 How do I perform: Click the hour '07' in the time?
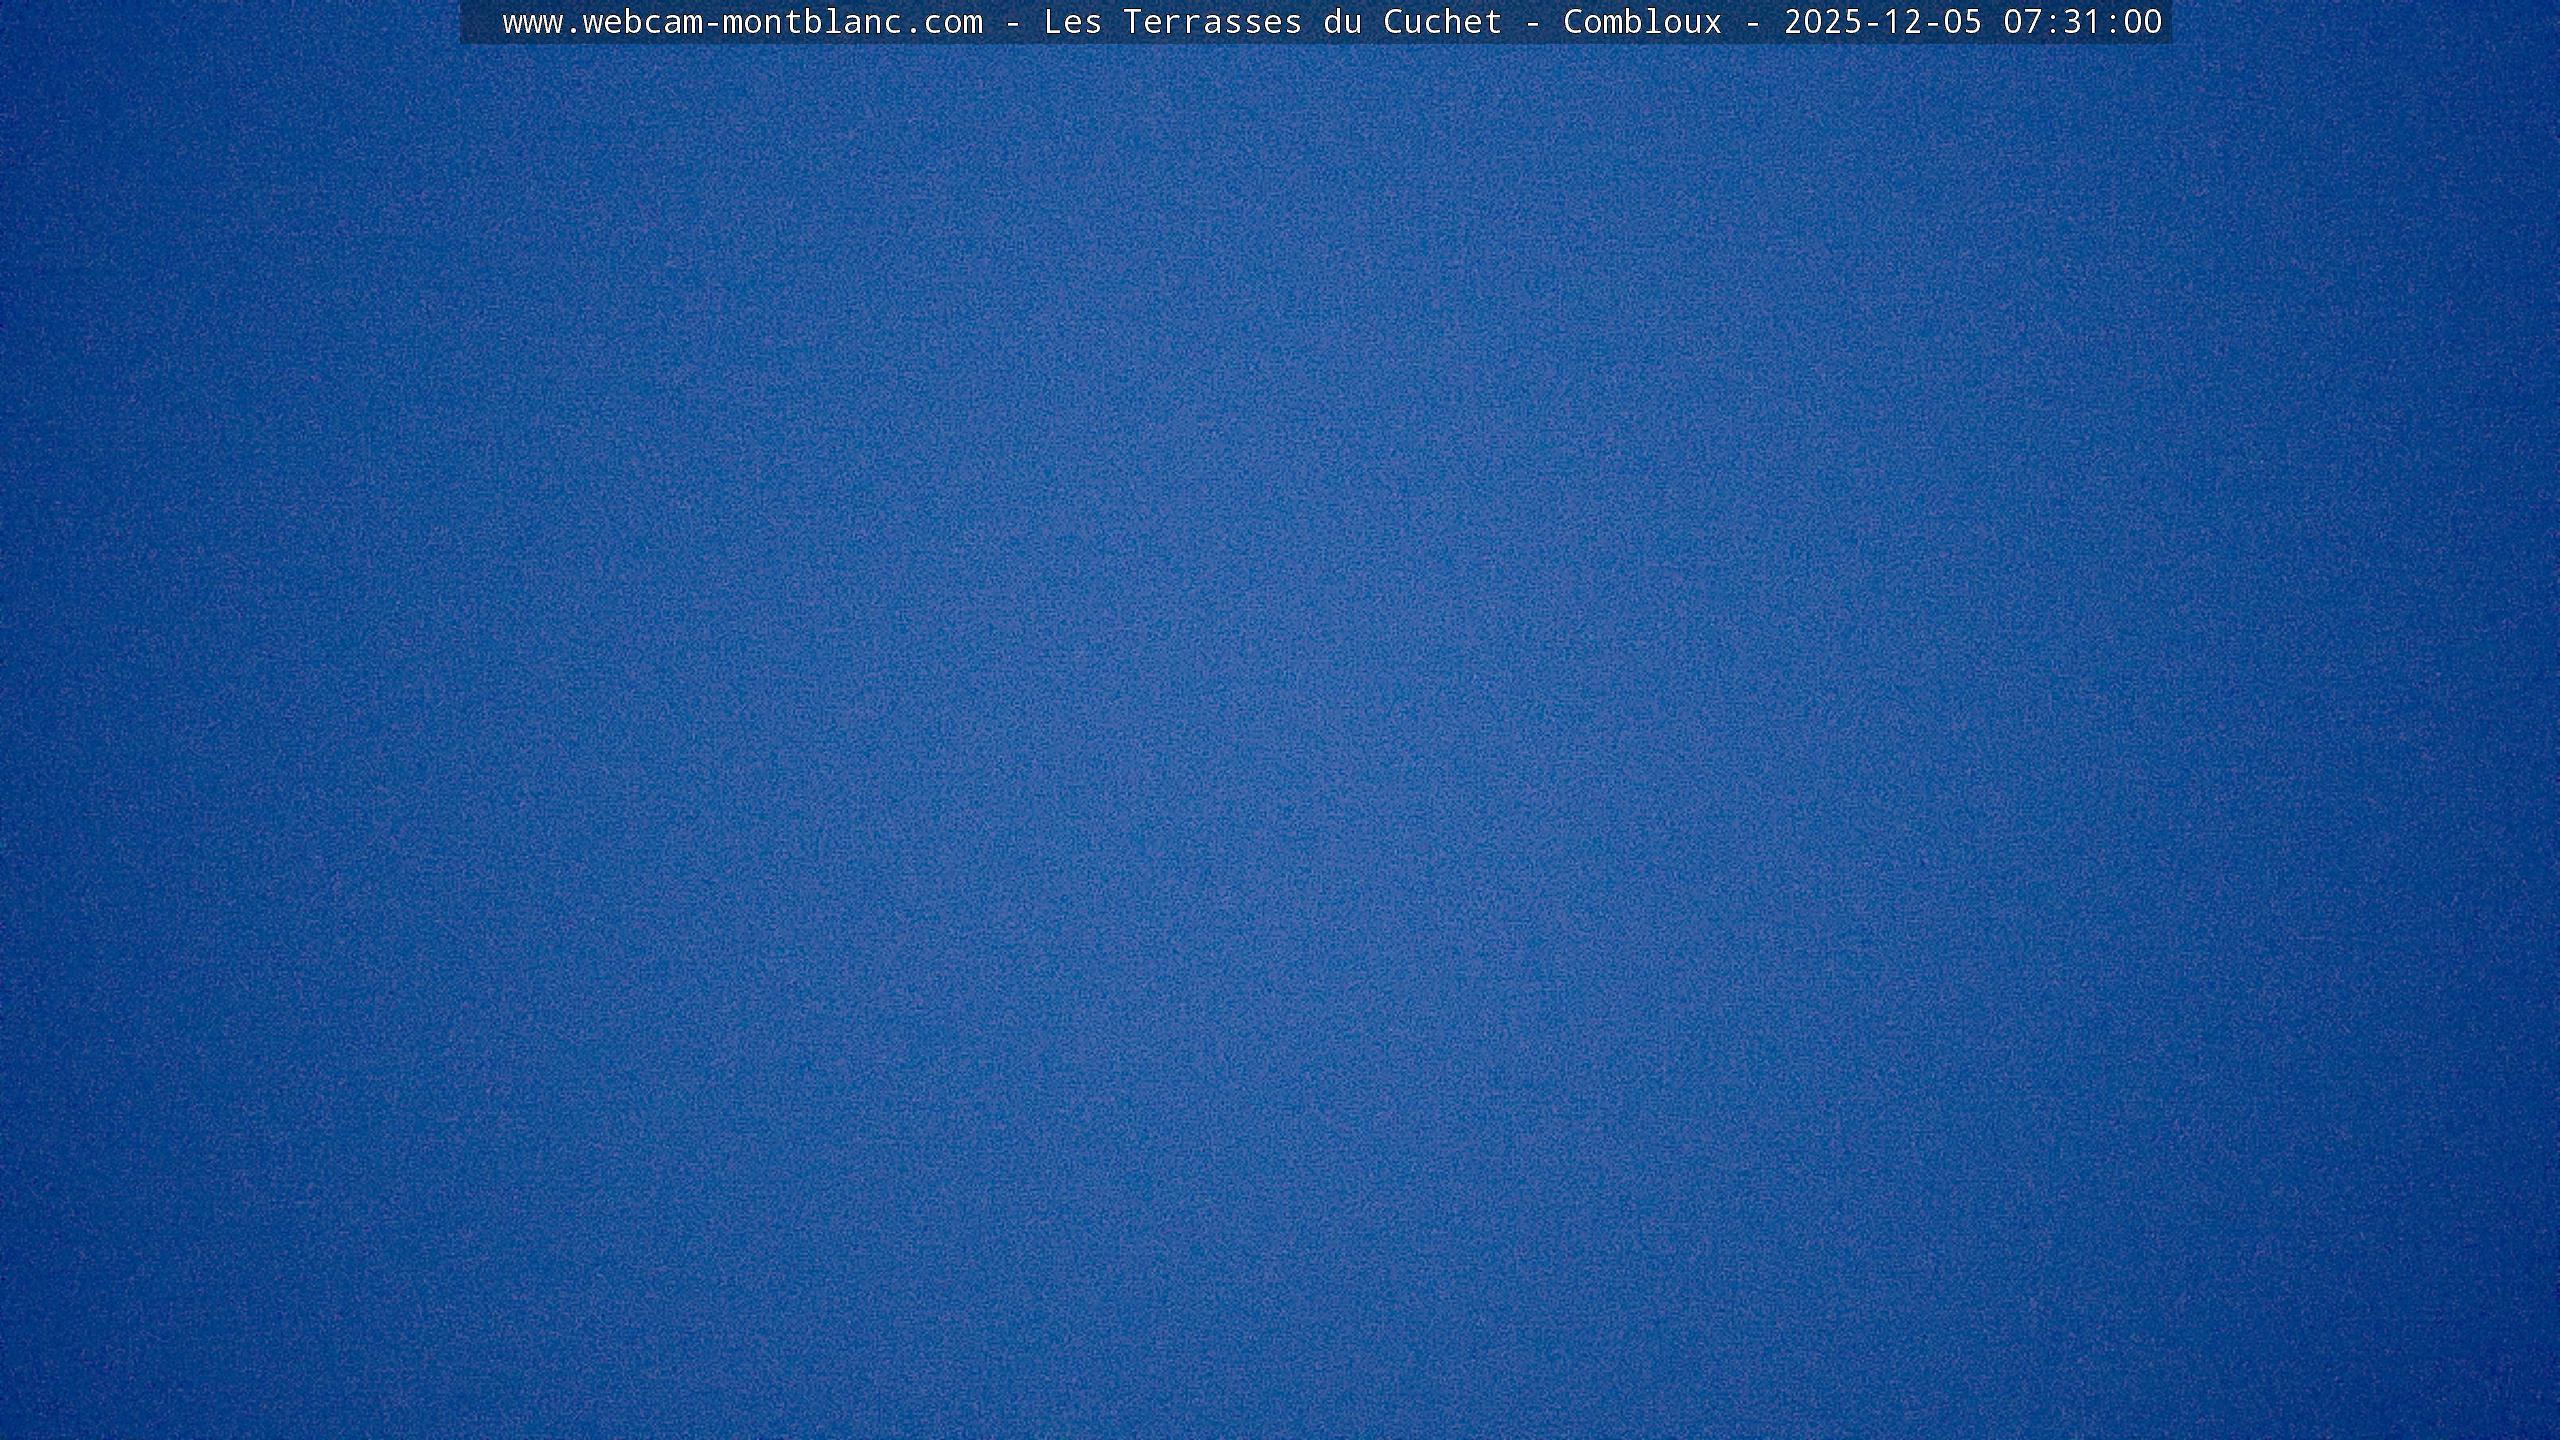click(2023, 22)
